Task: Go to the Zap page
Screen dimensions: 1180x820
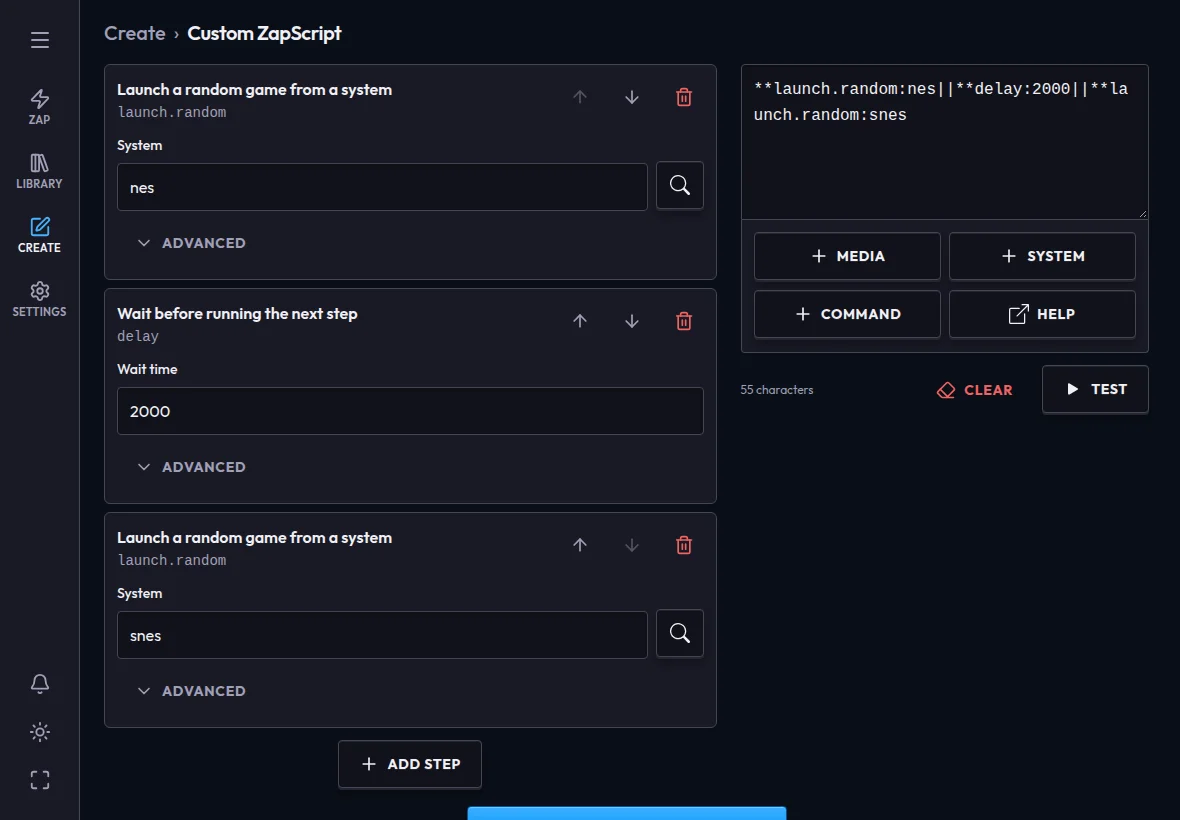Action: coord(39,107)
